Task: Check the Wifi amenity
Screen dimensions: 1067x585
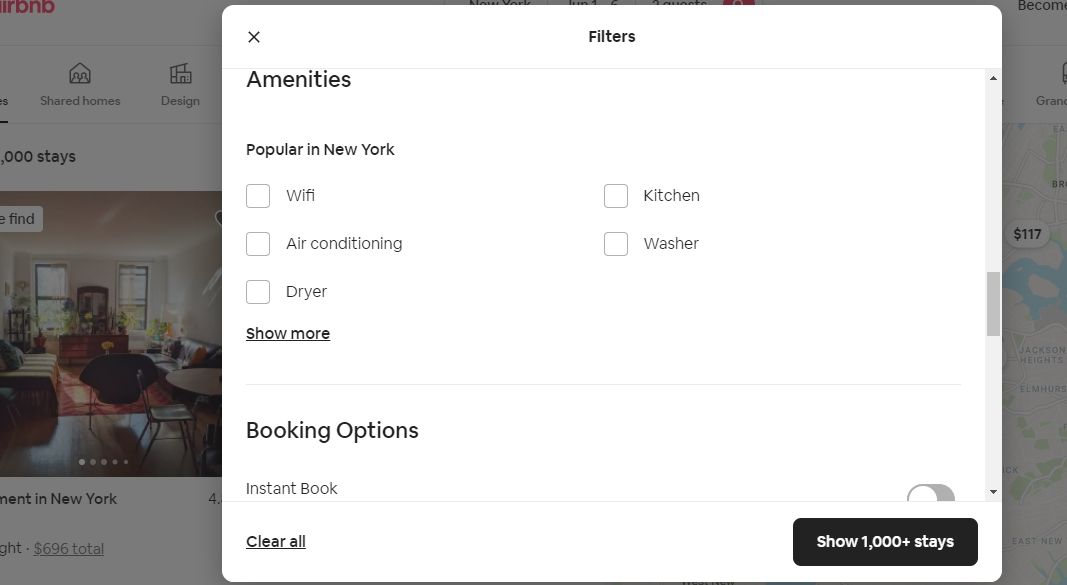Action: [x=257, y=196]
